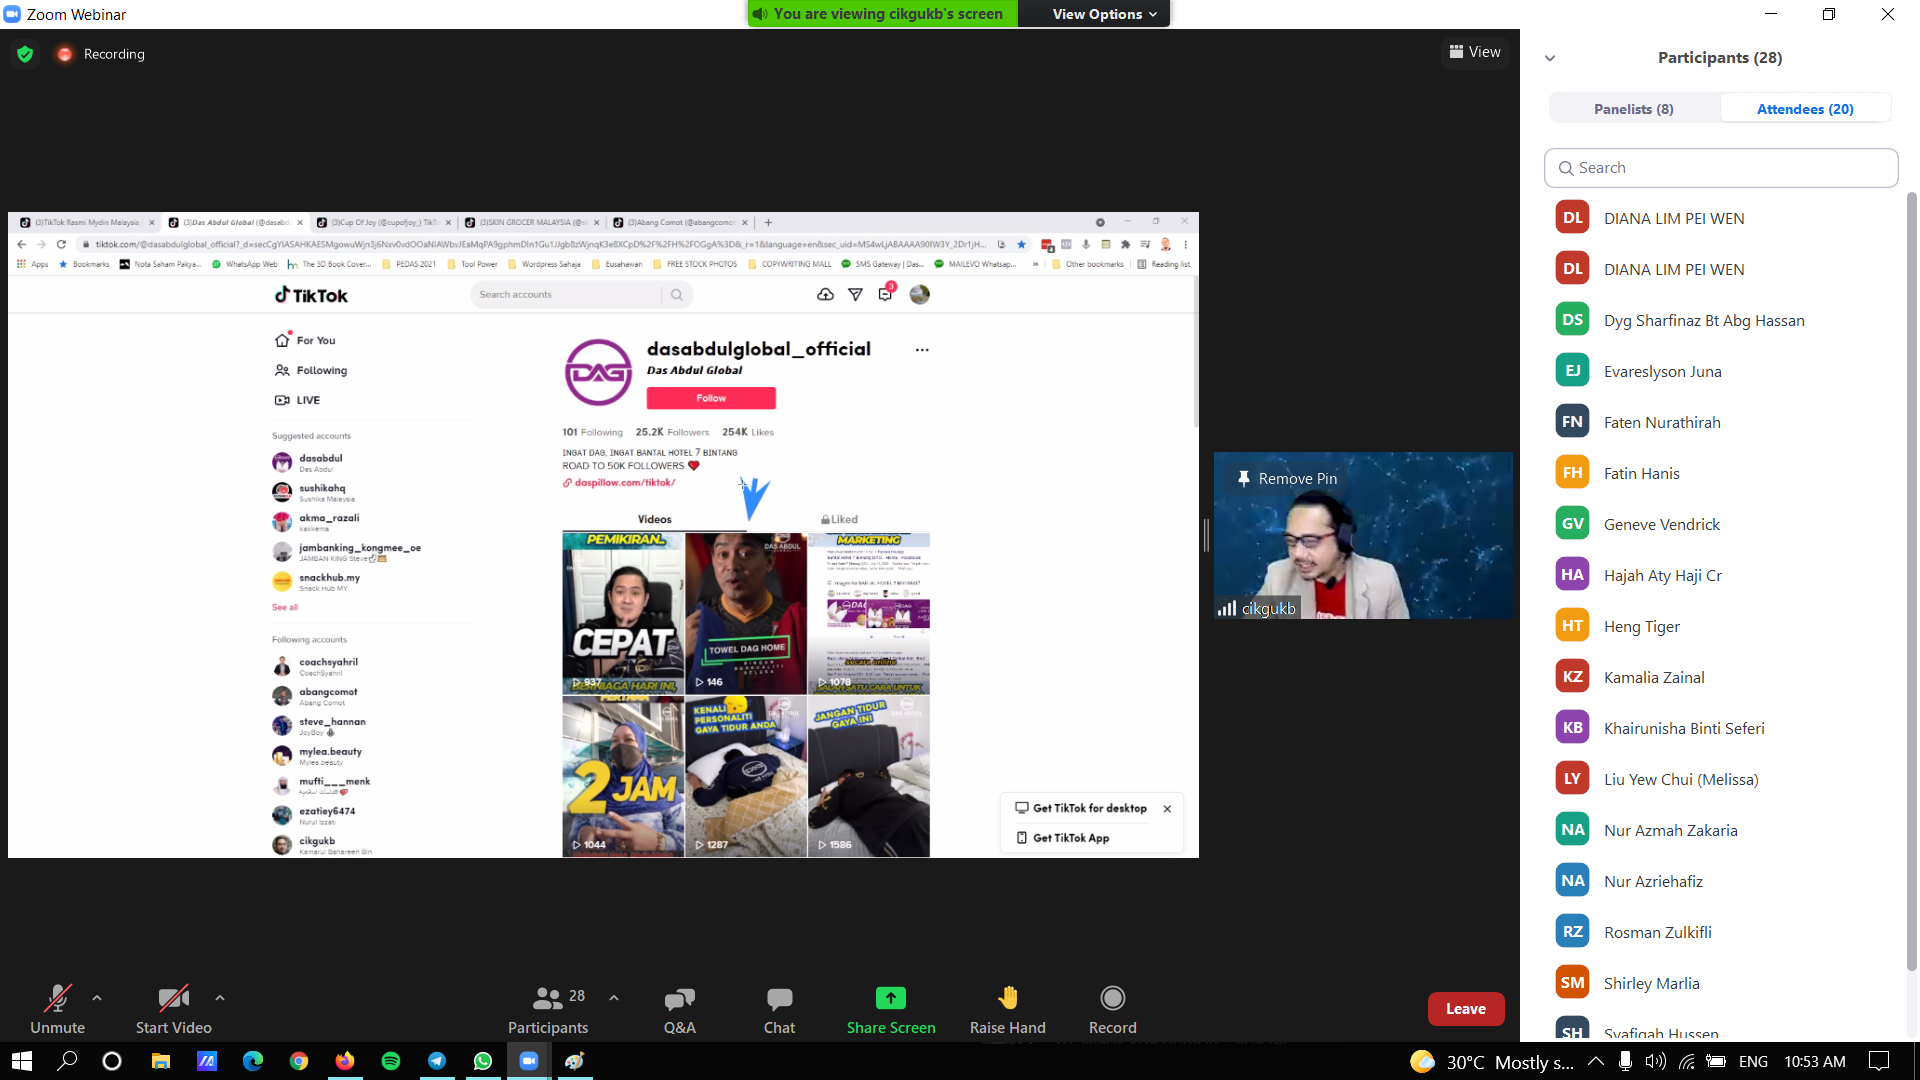Open the Windows notification center

pyautogui.click(x=1879, y=1061)
